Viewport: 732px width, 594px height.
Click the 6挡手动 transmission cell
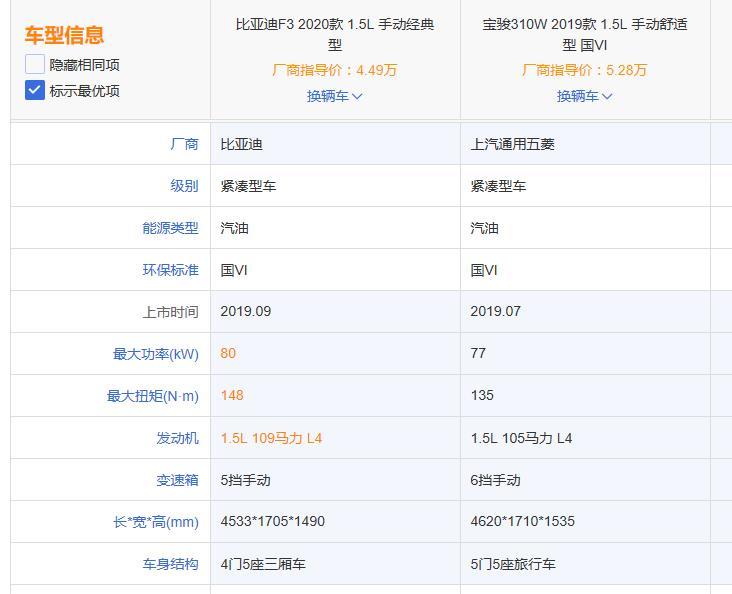(585, 480)
